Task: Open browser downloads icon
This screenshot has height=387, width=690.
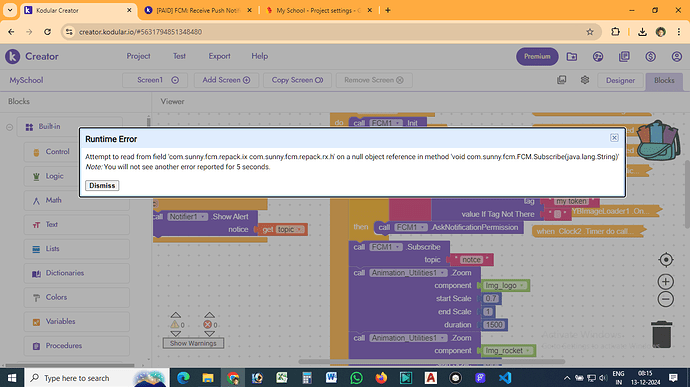Action: point(642,32)
